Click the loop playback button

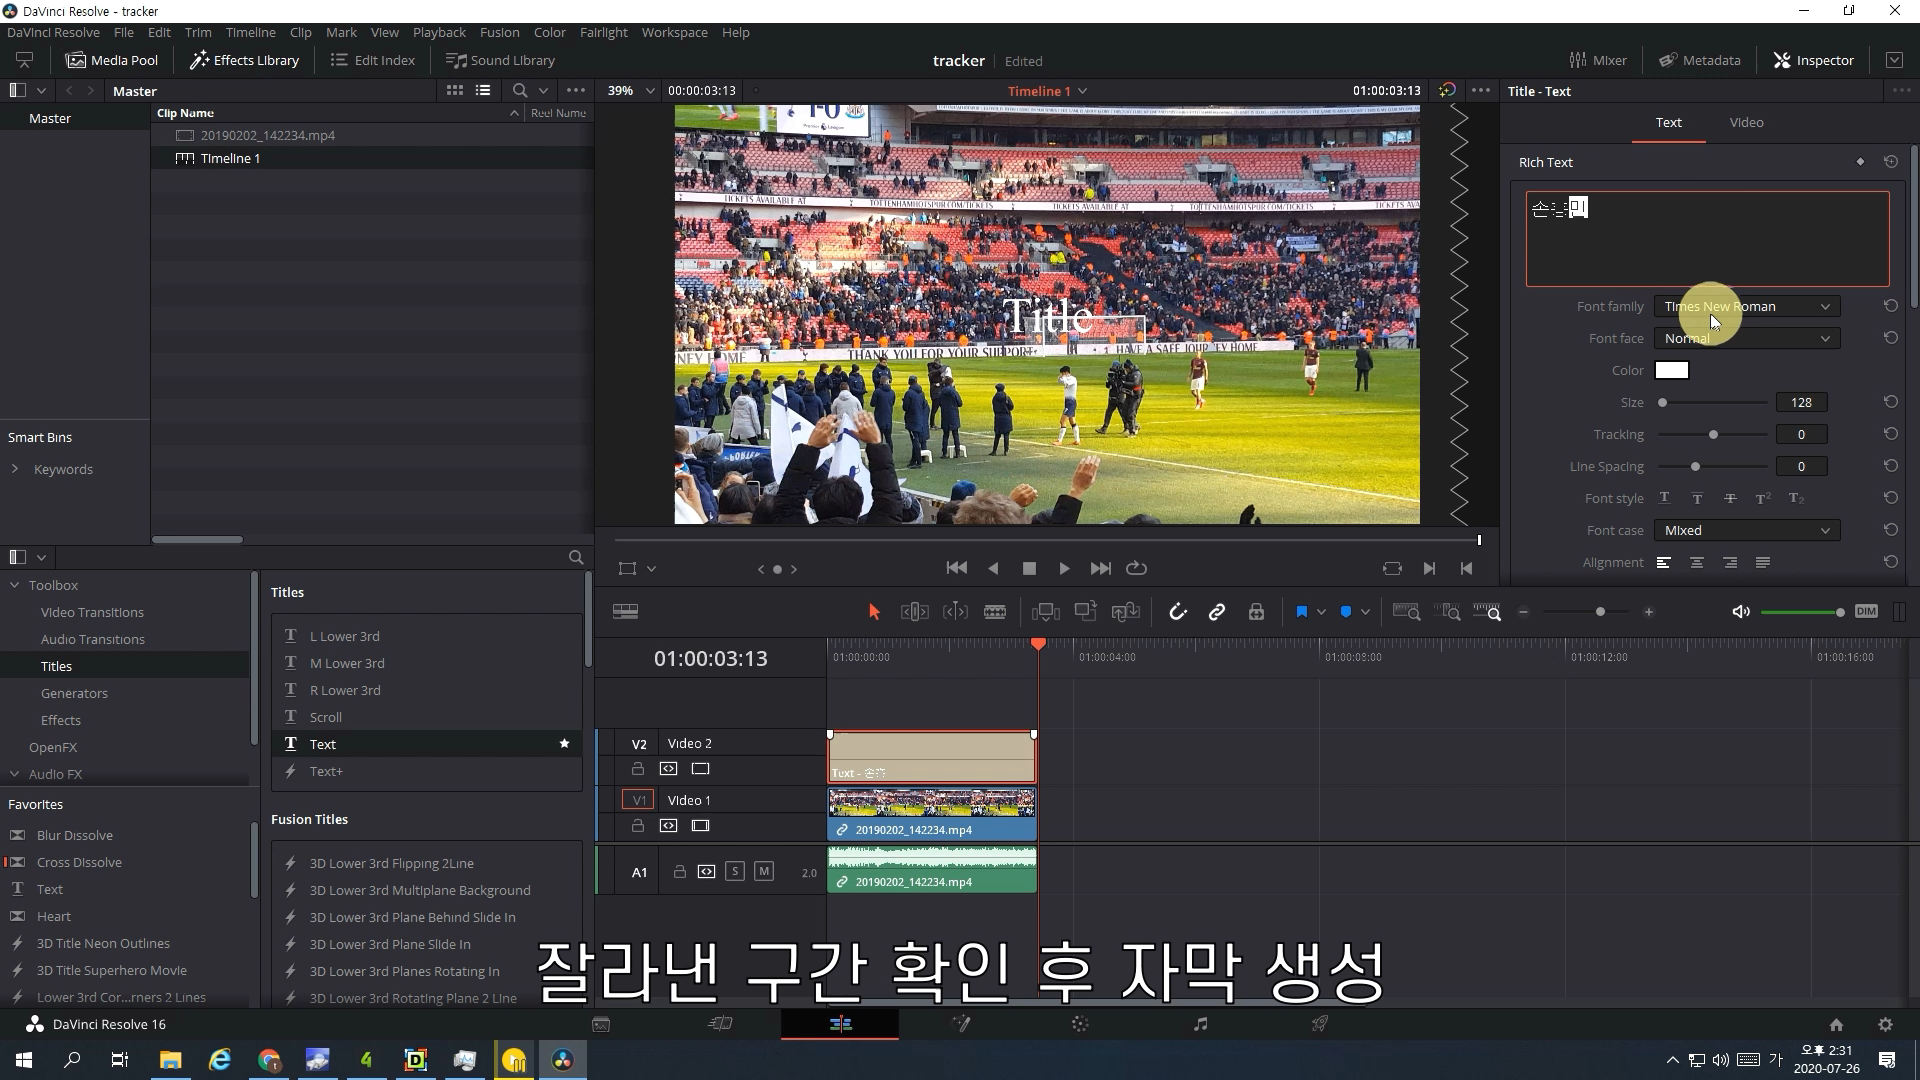[x=1136, y=568]
